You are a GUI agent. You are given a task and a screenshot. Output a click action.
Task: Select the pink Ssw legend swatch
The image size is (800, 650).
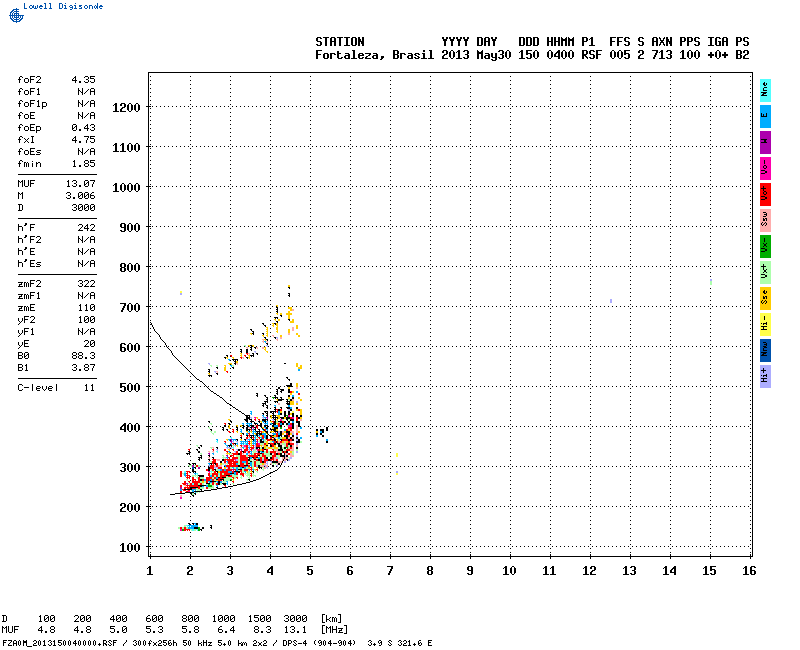765,220
